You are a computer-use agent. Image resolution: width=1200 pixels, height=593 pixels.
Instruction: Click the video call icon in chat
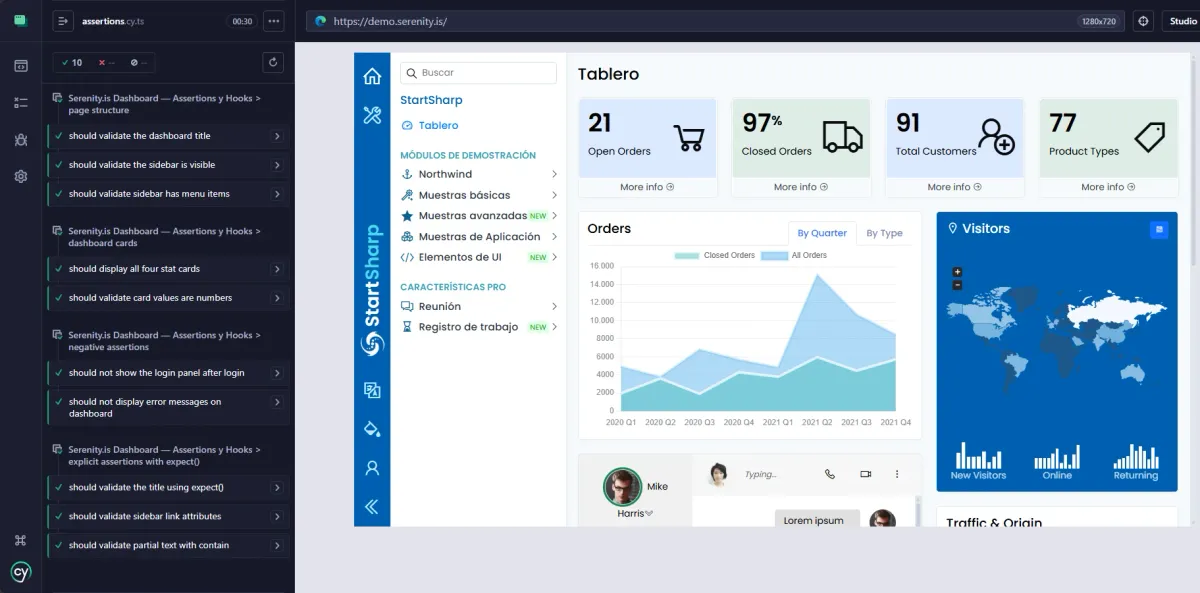866,474
